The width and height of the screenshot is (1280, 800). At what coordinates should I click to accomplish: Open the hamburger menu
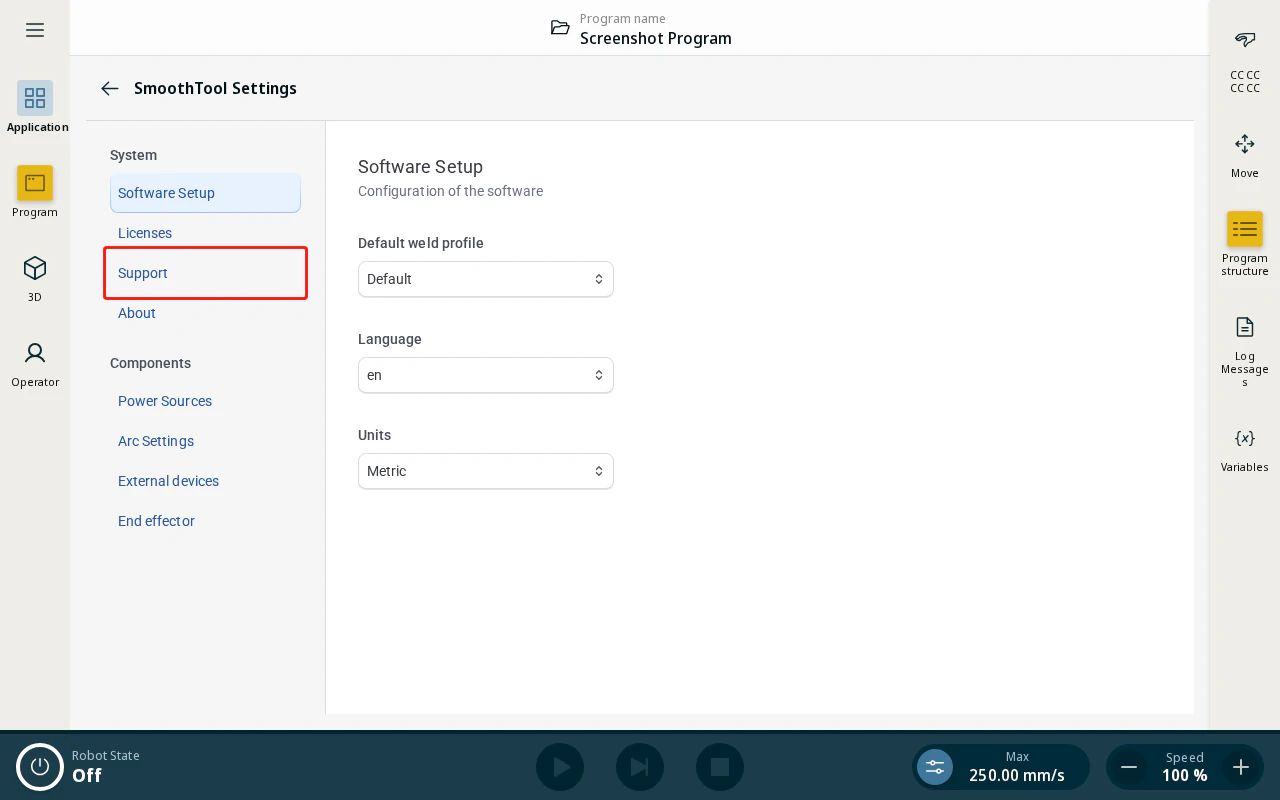tap(35, 30)
